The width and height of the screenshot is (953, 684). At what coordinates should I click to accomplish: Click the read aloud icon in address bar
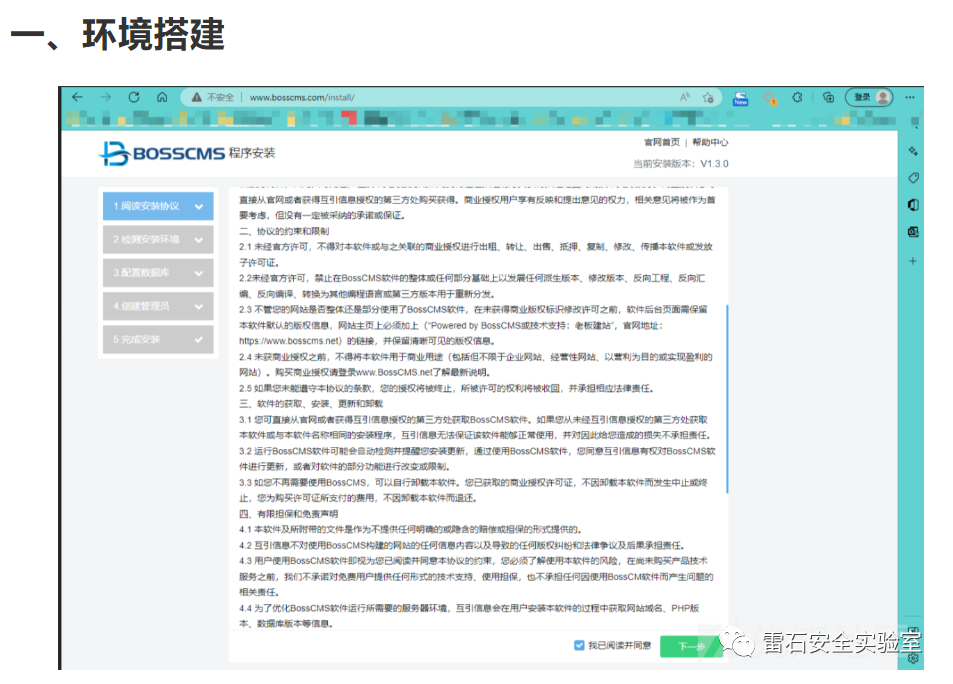[x=685, y=97]
